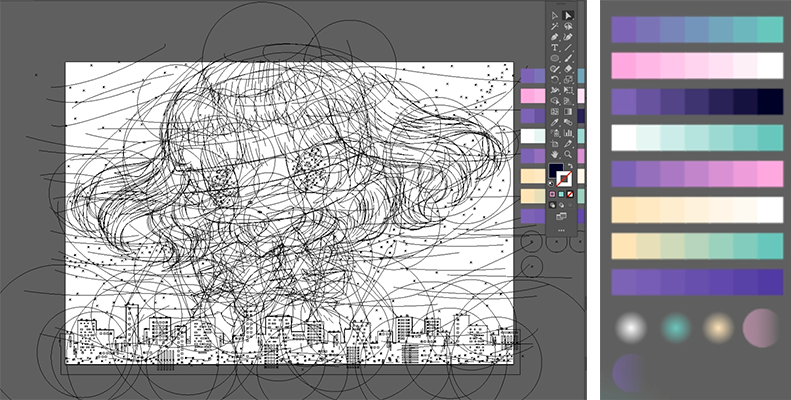Pick the Paintbrush tool

568,58
